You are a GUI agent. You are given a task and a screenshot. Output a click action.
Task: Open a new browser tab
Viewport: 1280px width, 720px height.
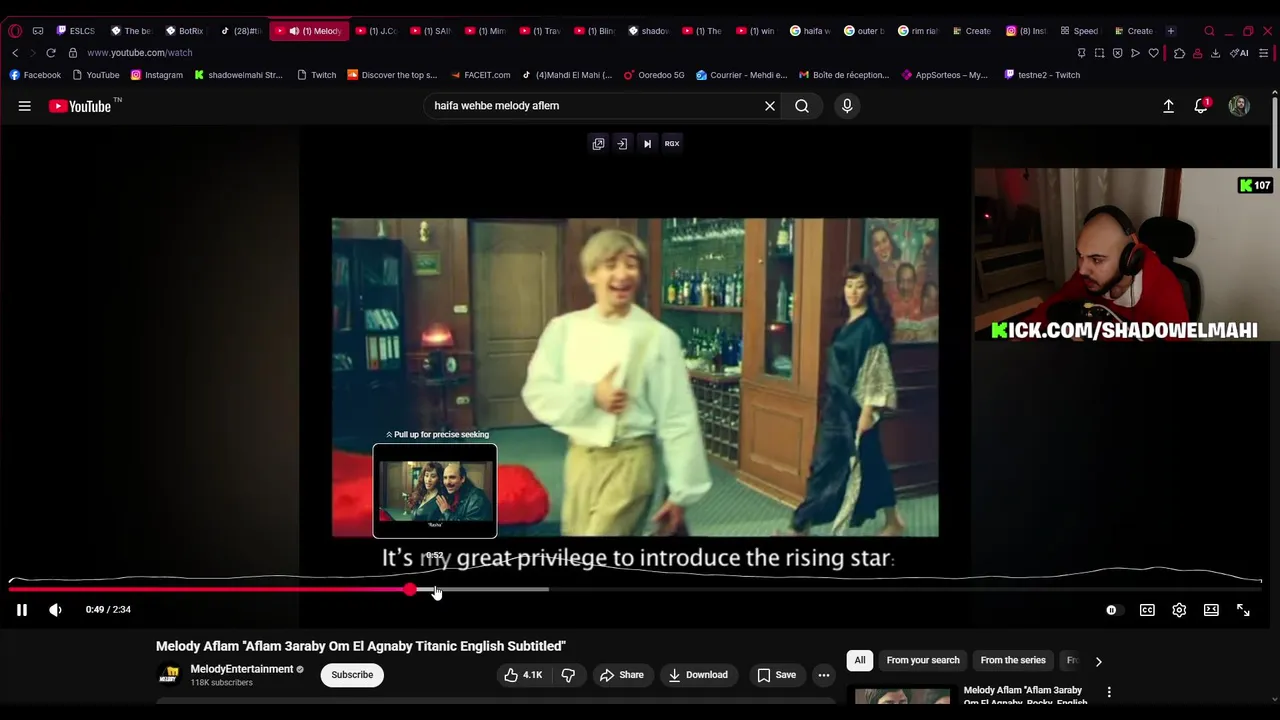[1171, 31]
